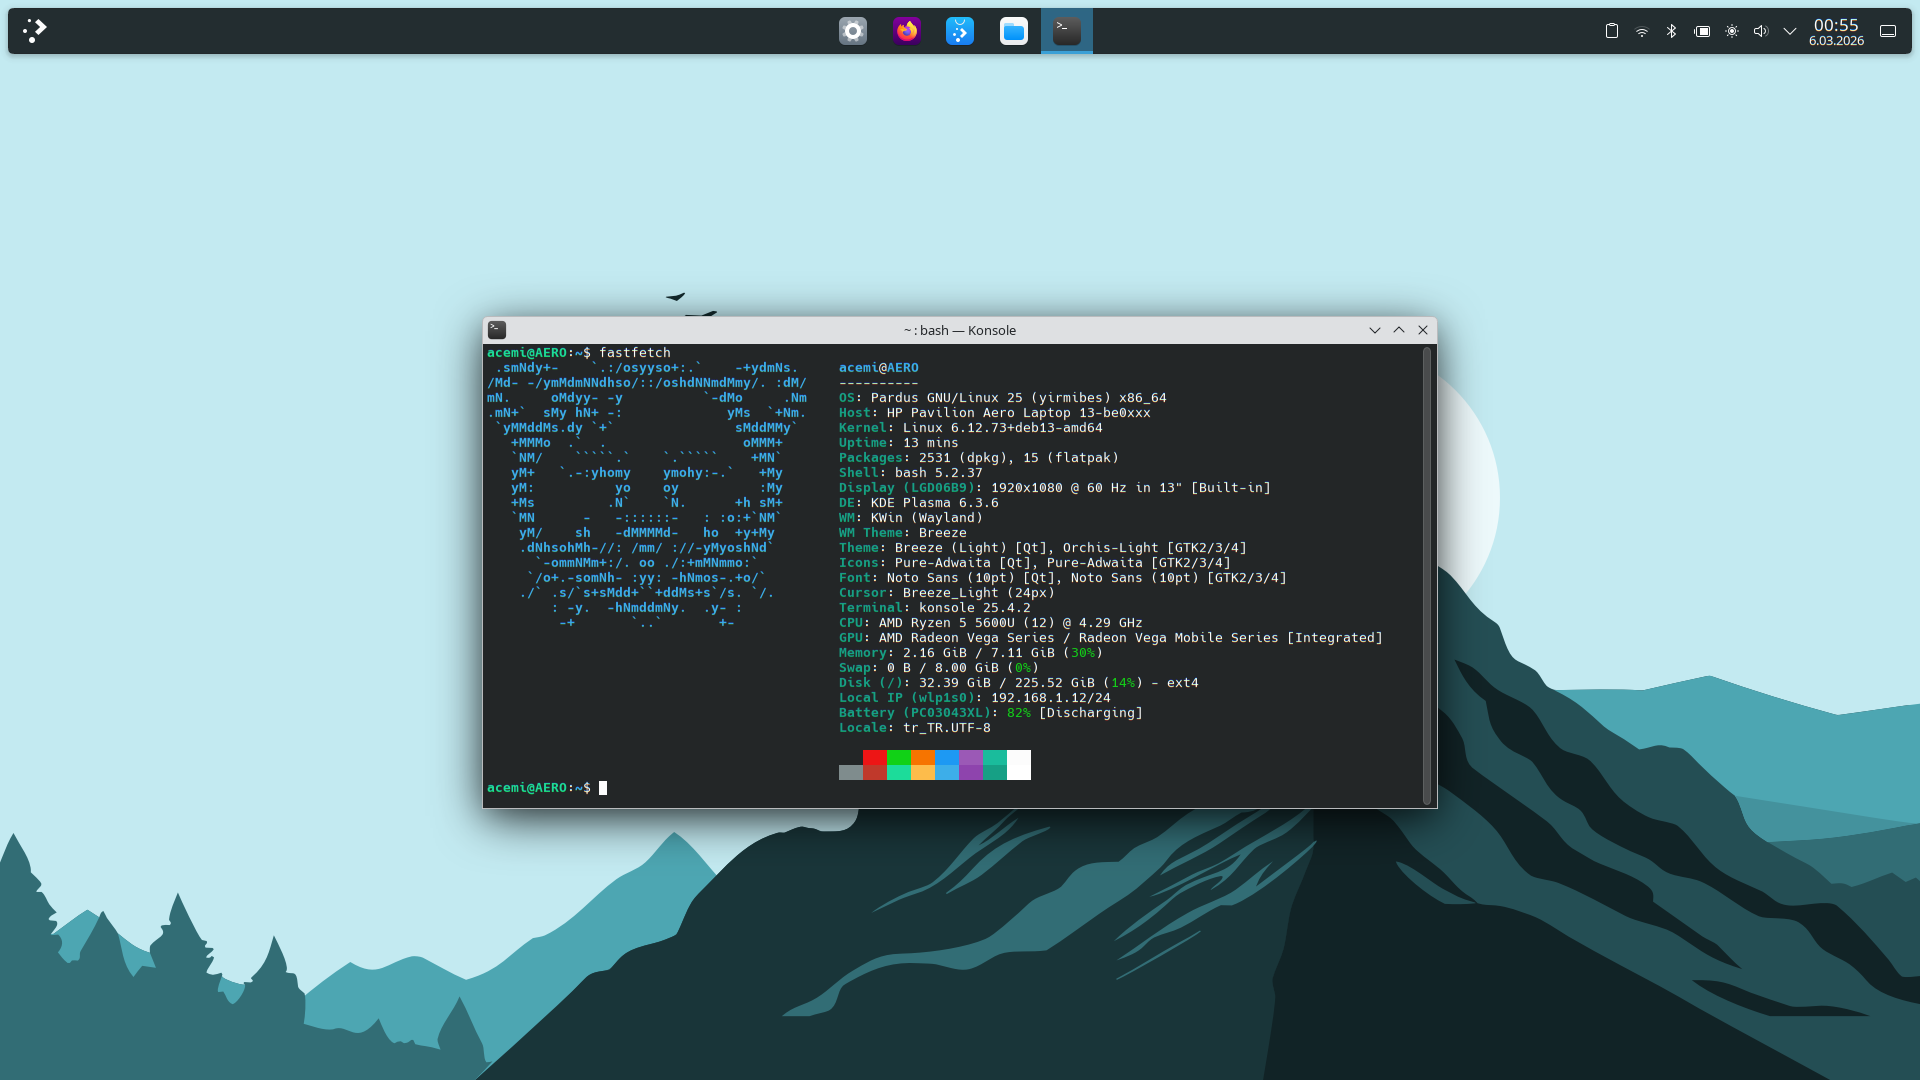The height and width of the screenshot is (1080, 1920).
Task: Open the audio volume control
Action: click(1760, 31)
